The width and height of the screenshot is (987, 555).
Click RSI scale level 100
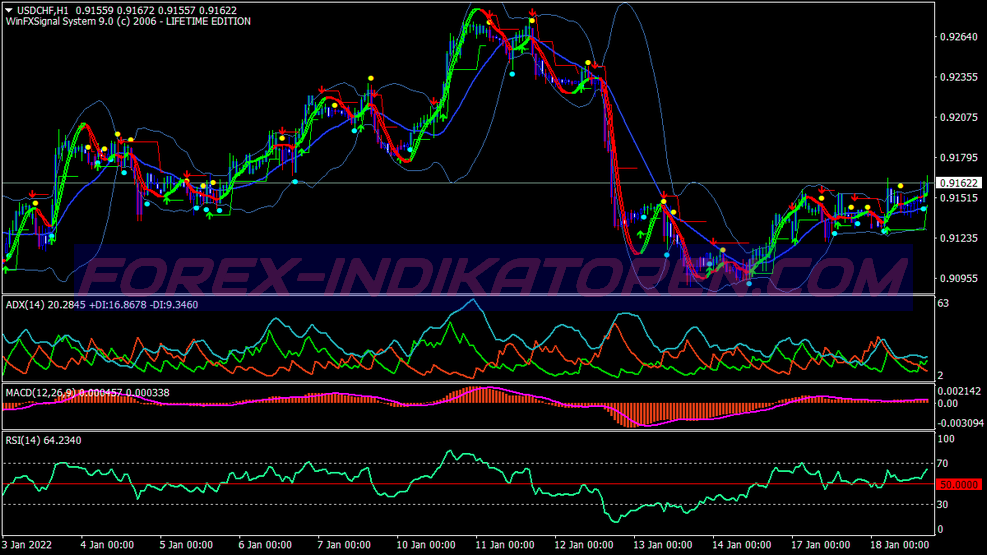click(946, 439)
